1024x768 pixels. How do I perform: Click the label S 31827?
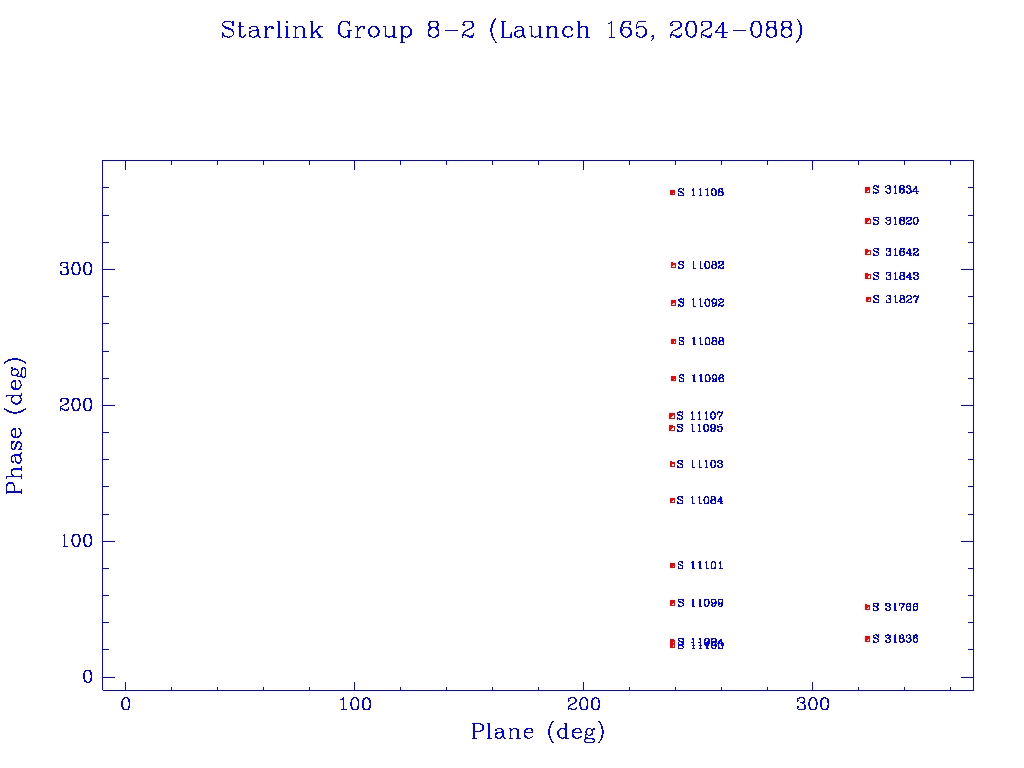[896, 299]
